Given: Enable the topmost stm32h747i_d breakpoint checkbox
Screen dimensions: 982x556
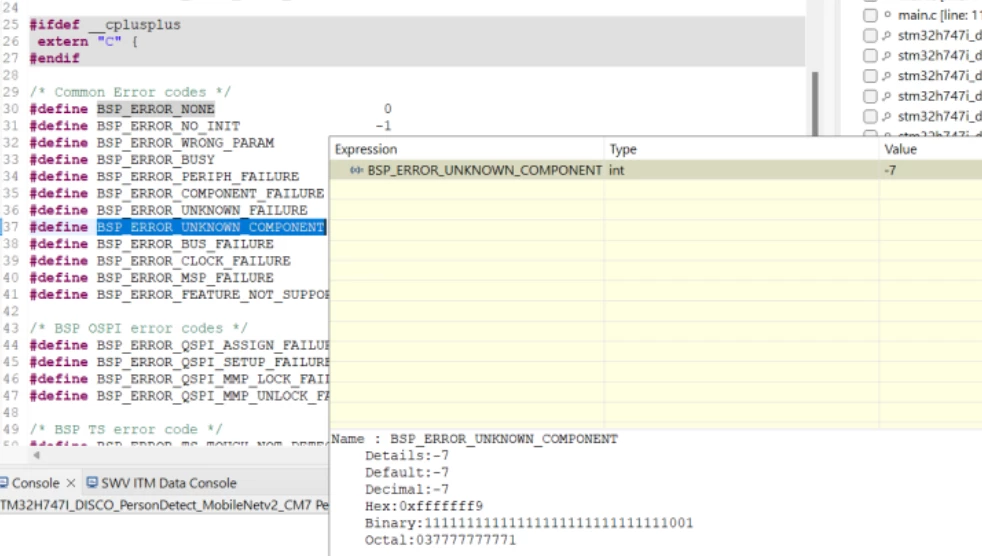Looking at the screenshot, I should pos(870,36).
